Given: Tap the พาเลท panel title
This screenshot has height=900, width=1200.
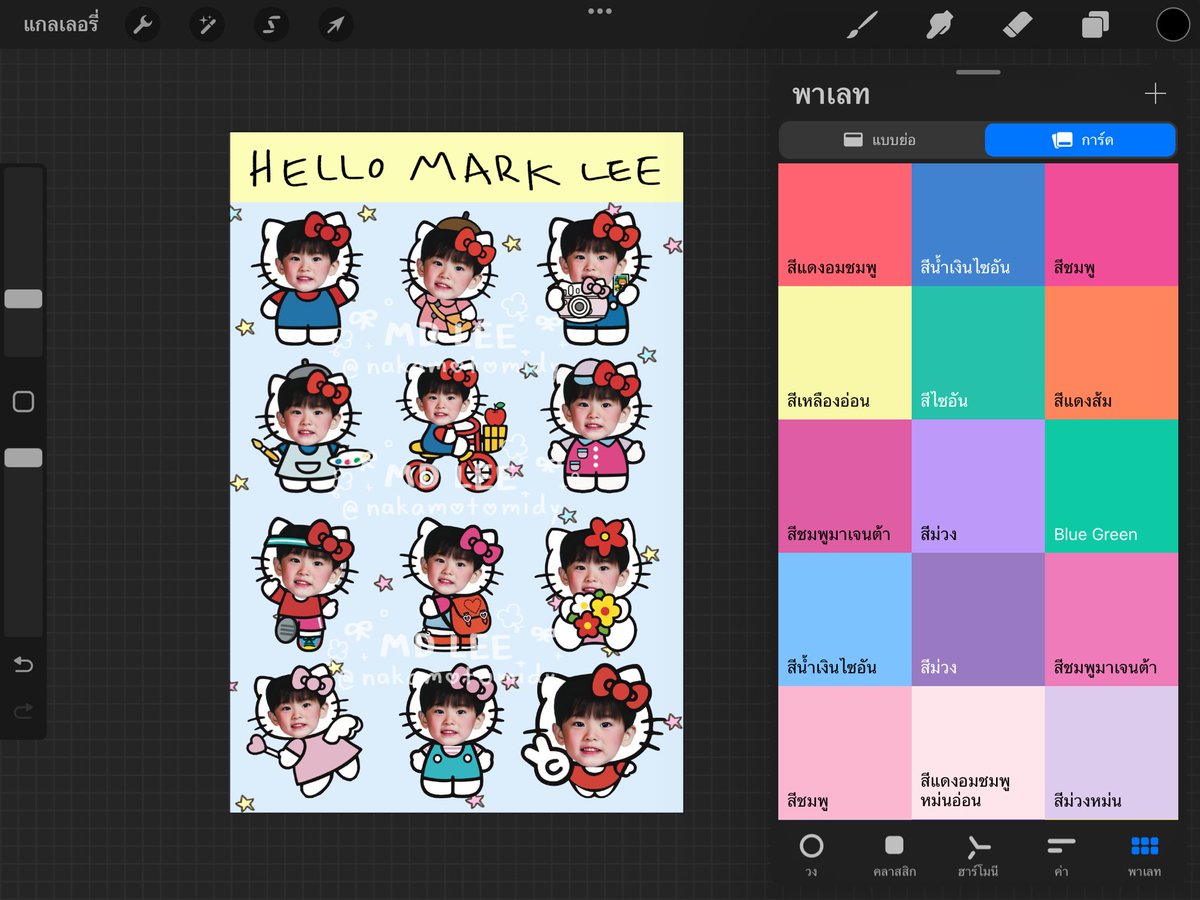Looking at the screenshot, I should pyautogui.click(x=831, y=95).
